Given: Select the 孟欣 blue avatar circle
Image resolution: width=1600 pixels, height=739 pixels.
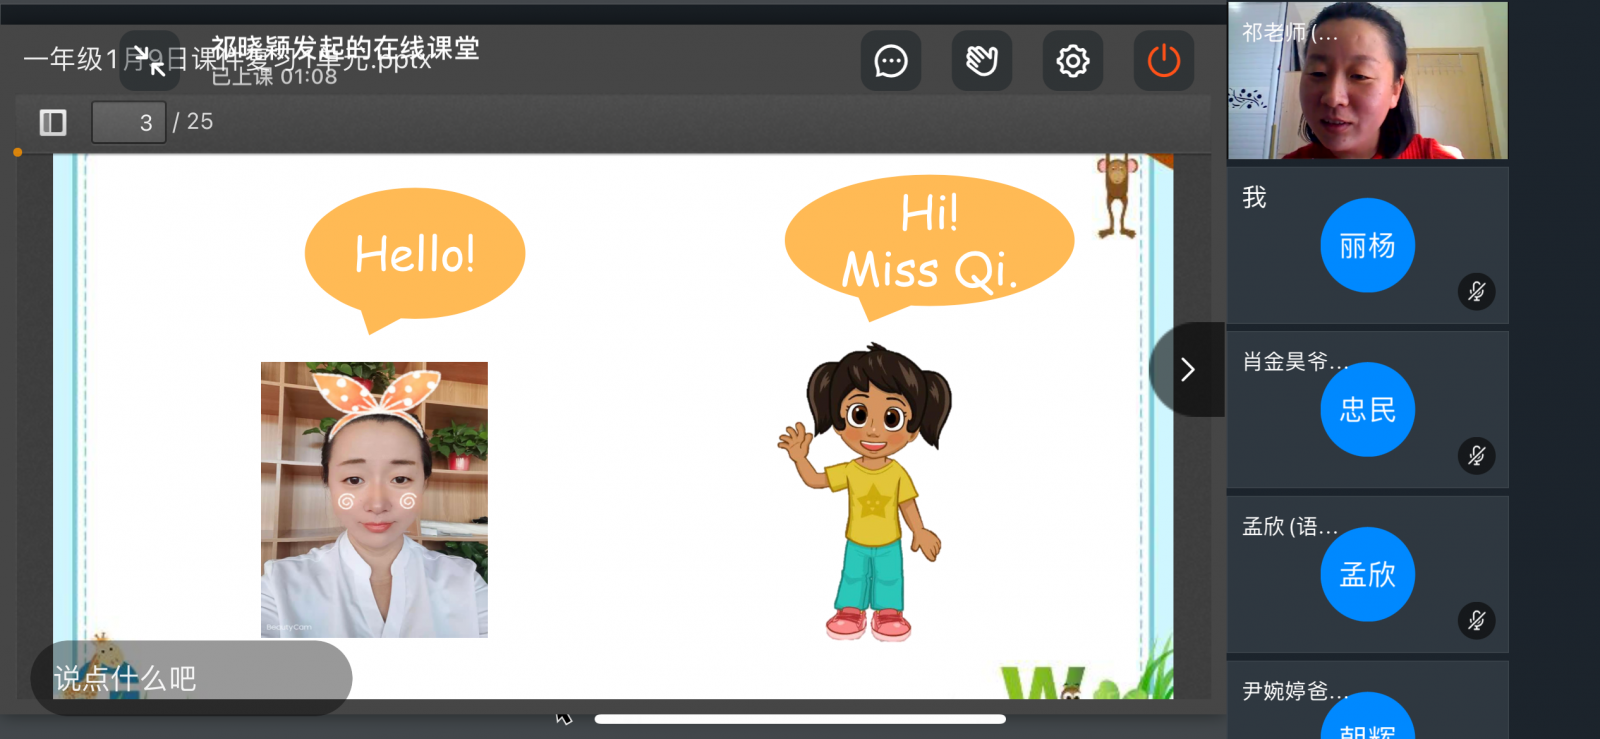Looking at the screenshot, I should [x=1367, y=574].
